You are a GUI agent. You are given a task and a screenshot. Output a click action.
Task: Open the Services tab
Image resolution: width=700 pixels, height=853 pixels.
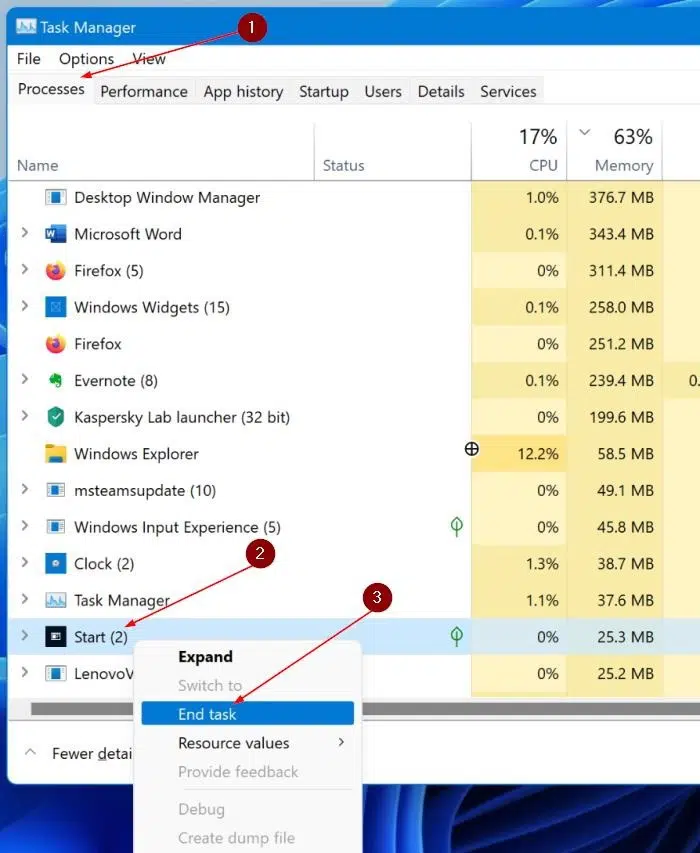tap(508, 91)
